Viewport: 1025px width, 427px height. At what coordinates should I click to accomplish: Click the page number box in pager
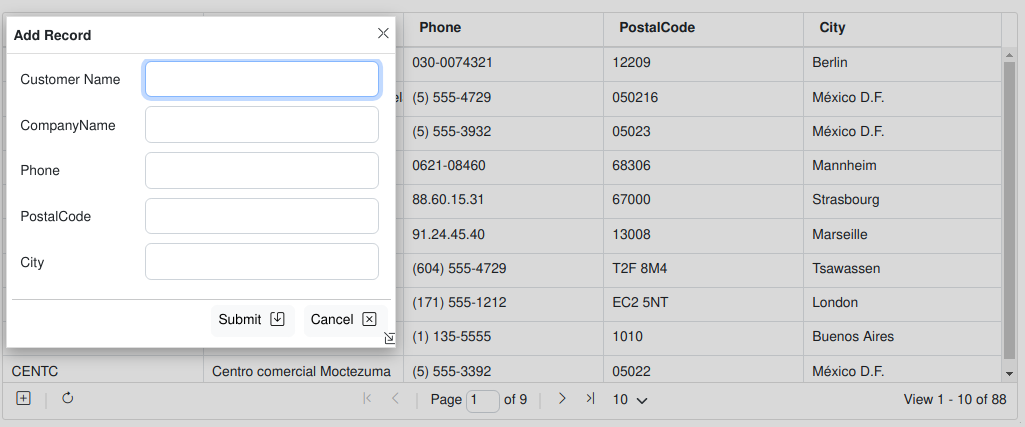(483, 400)
